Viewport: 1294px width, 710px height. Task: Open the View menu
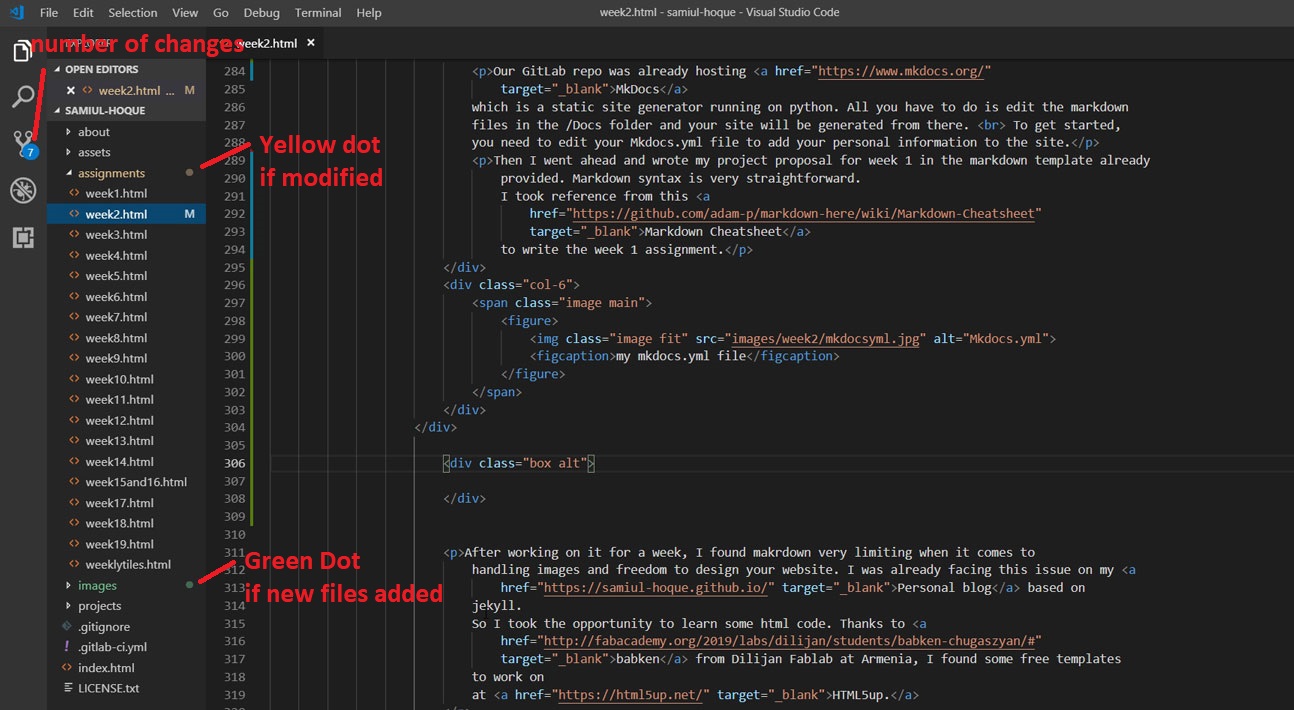pyautogui.click(x=185, y=13)
